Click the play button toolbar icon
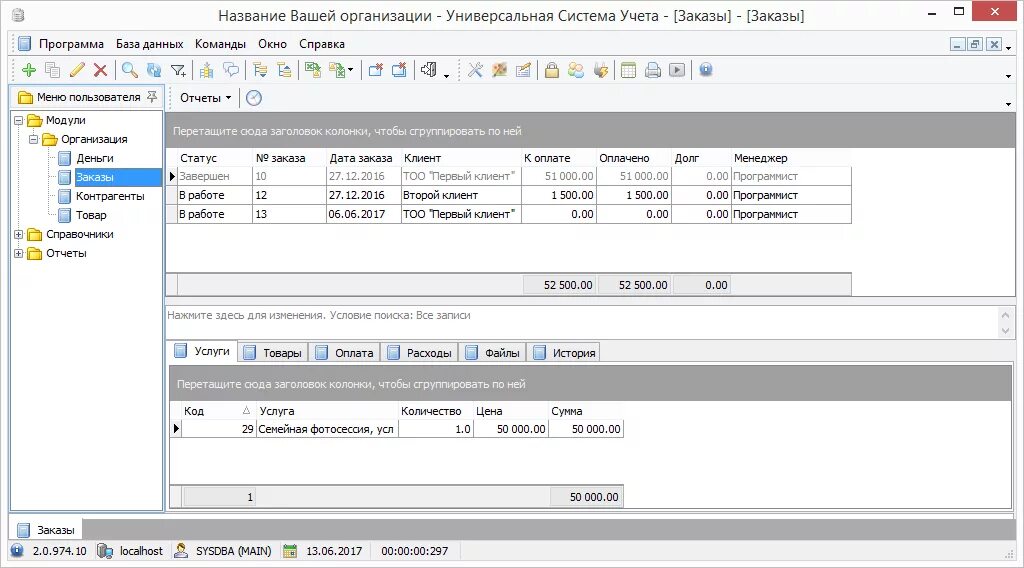 [x=677, y=70]
